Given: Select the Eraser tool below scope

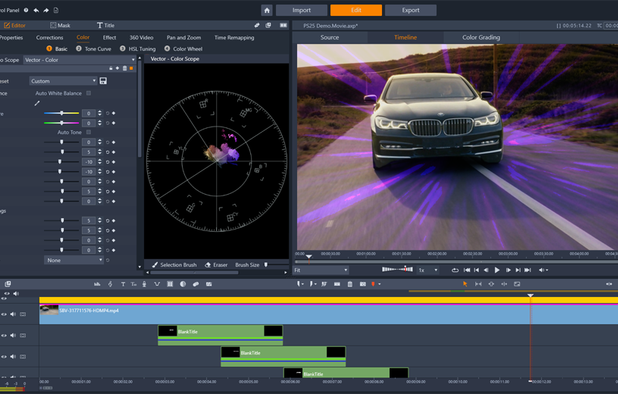Looking at the screenshot, I should tap(216, 265).
